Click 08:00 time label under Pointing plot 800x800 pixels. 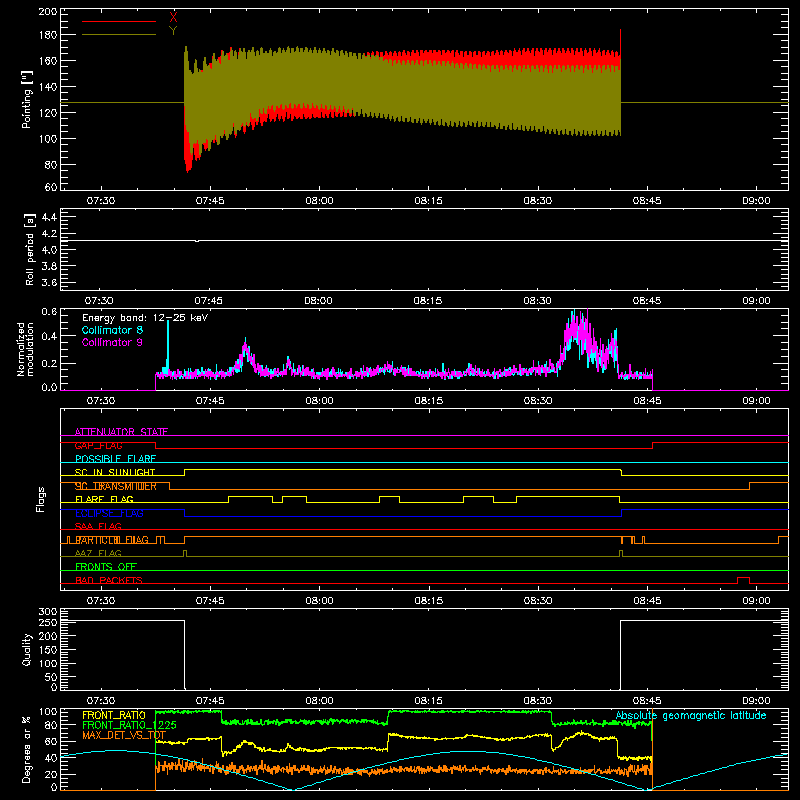pos(319,201)
